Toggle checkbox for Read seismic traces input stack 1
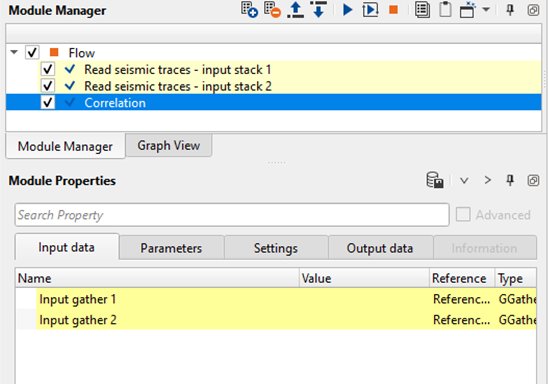This screenshot has height=384, width=548. [48, 69]
